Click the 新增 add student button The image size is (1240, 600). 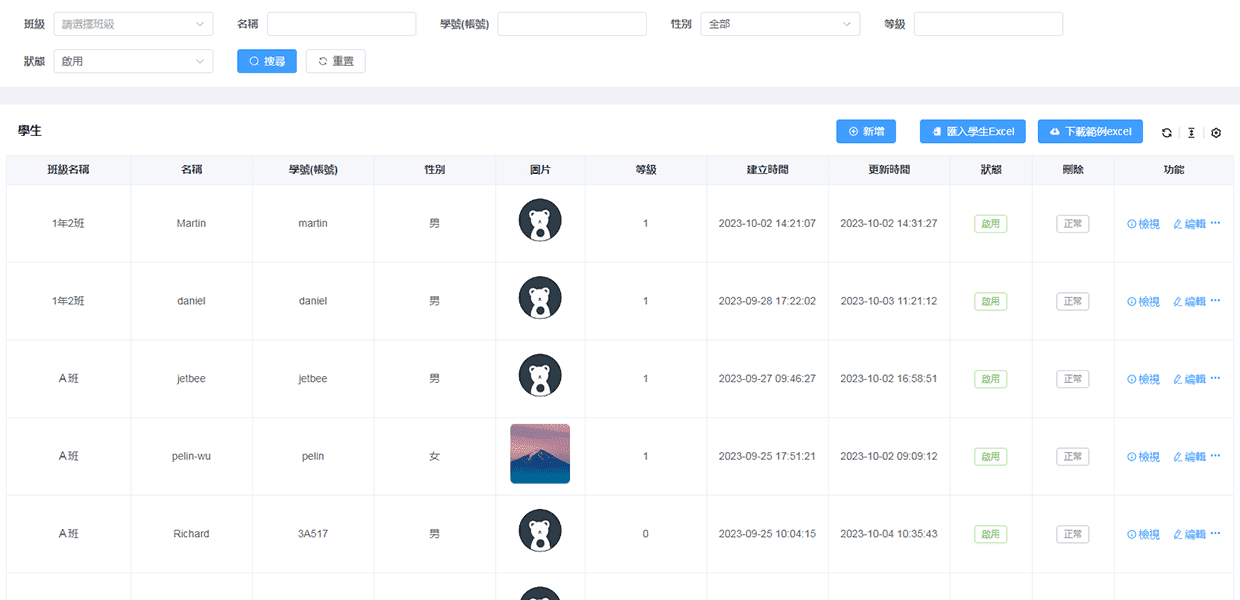point(866,131)
